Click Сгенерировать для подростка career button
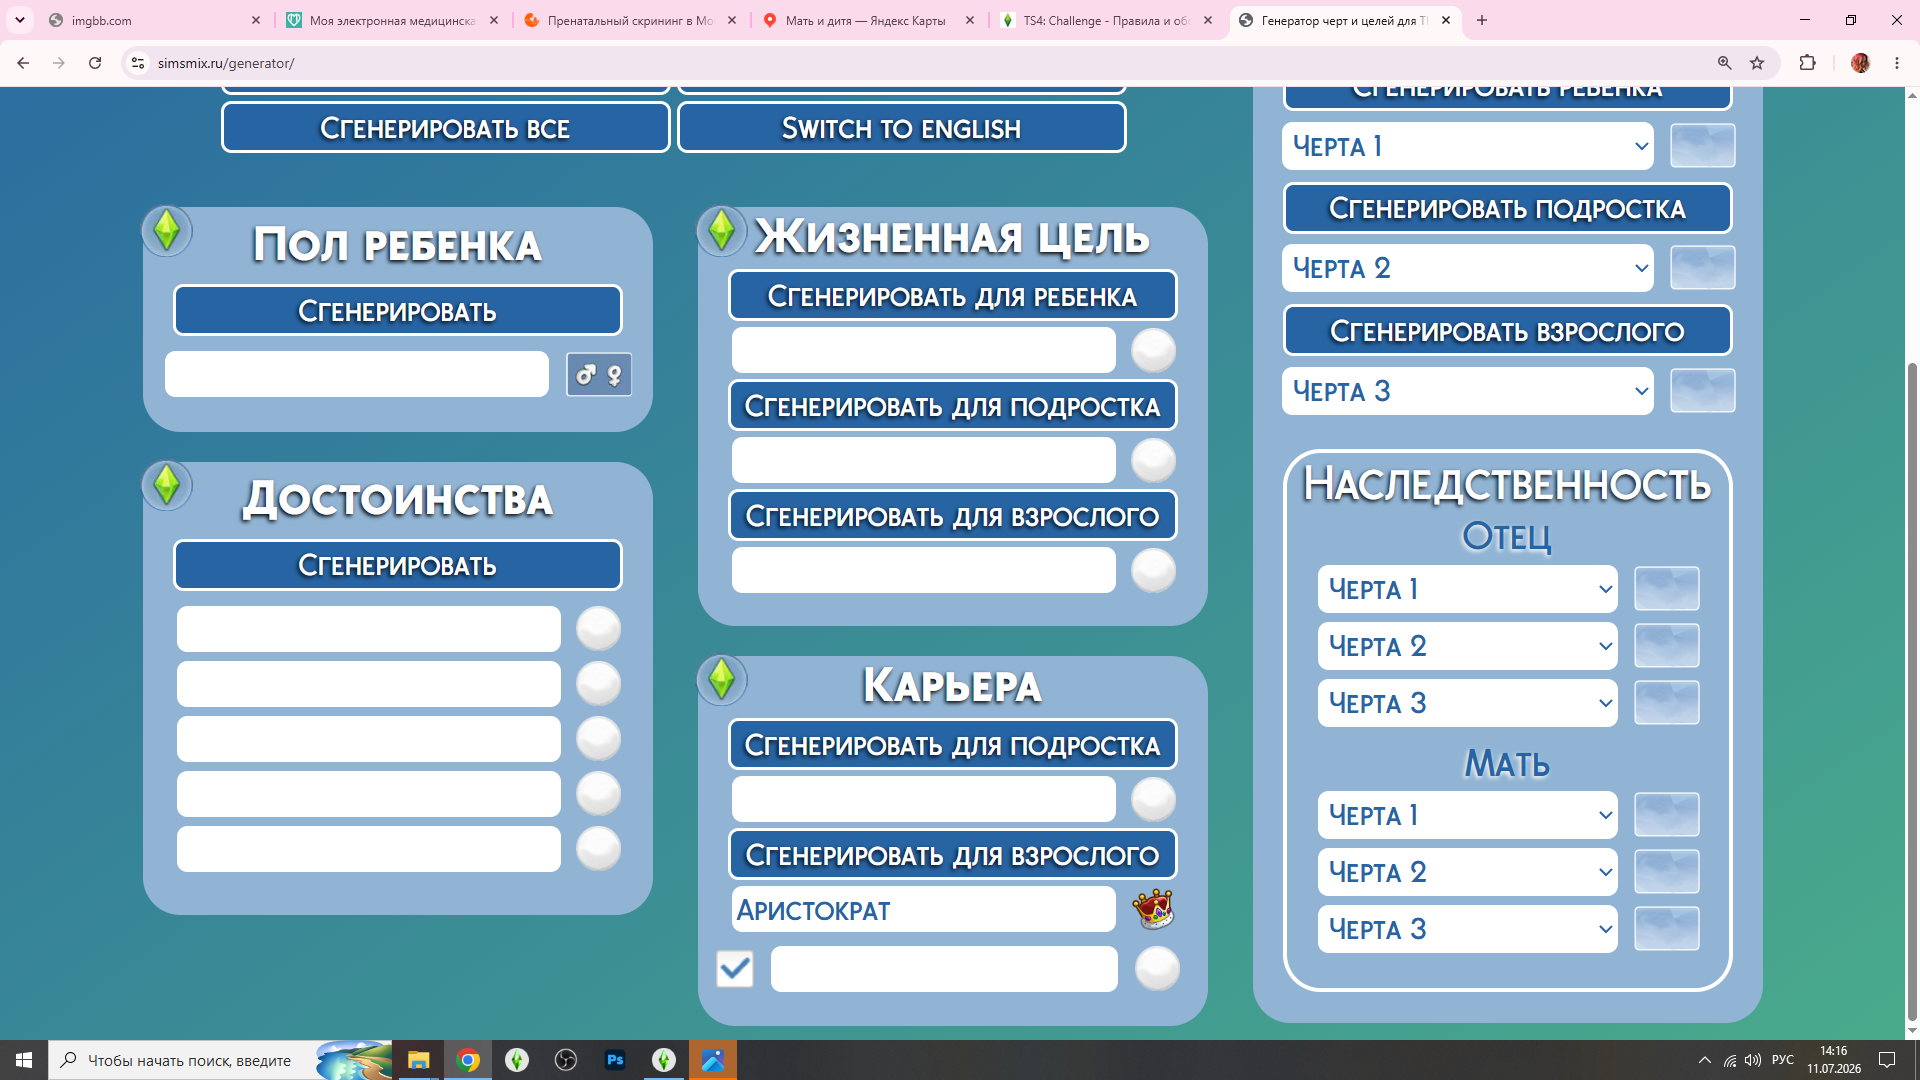The height and width of the screenshot is (1080, 1920). click(953, 745)
